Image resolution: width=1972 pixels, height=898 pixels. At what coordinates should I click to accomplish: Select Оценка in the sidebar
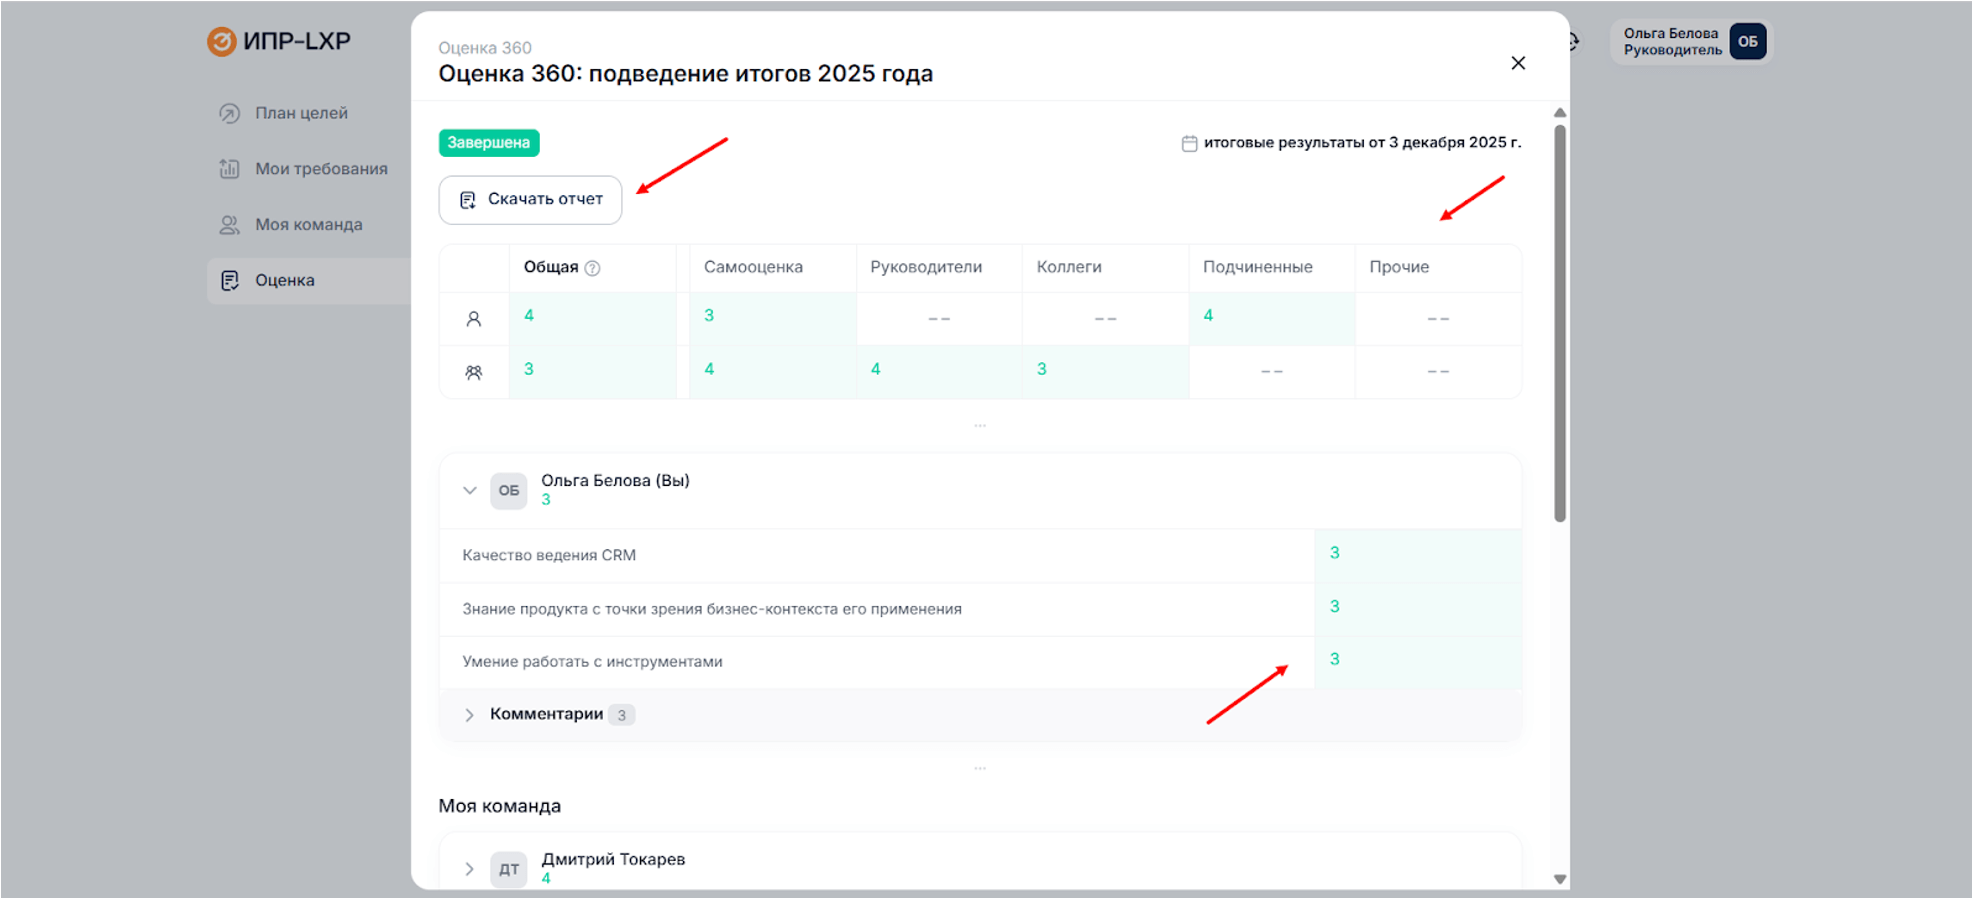pos(285,281)
